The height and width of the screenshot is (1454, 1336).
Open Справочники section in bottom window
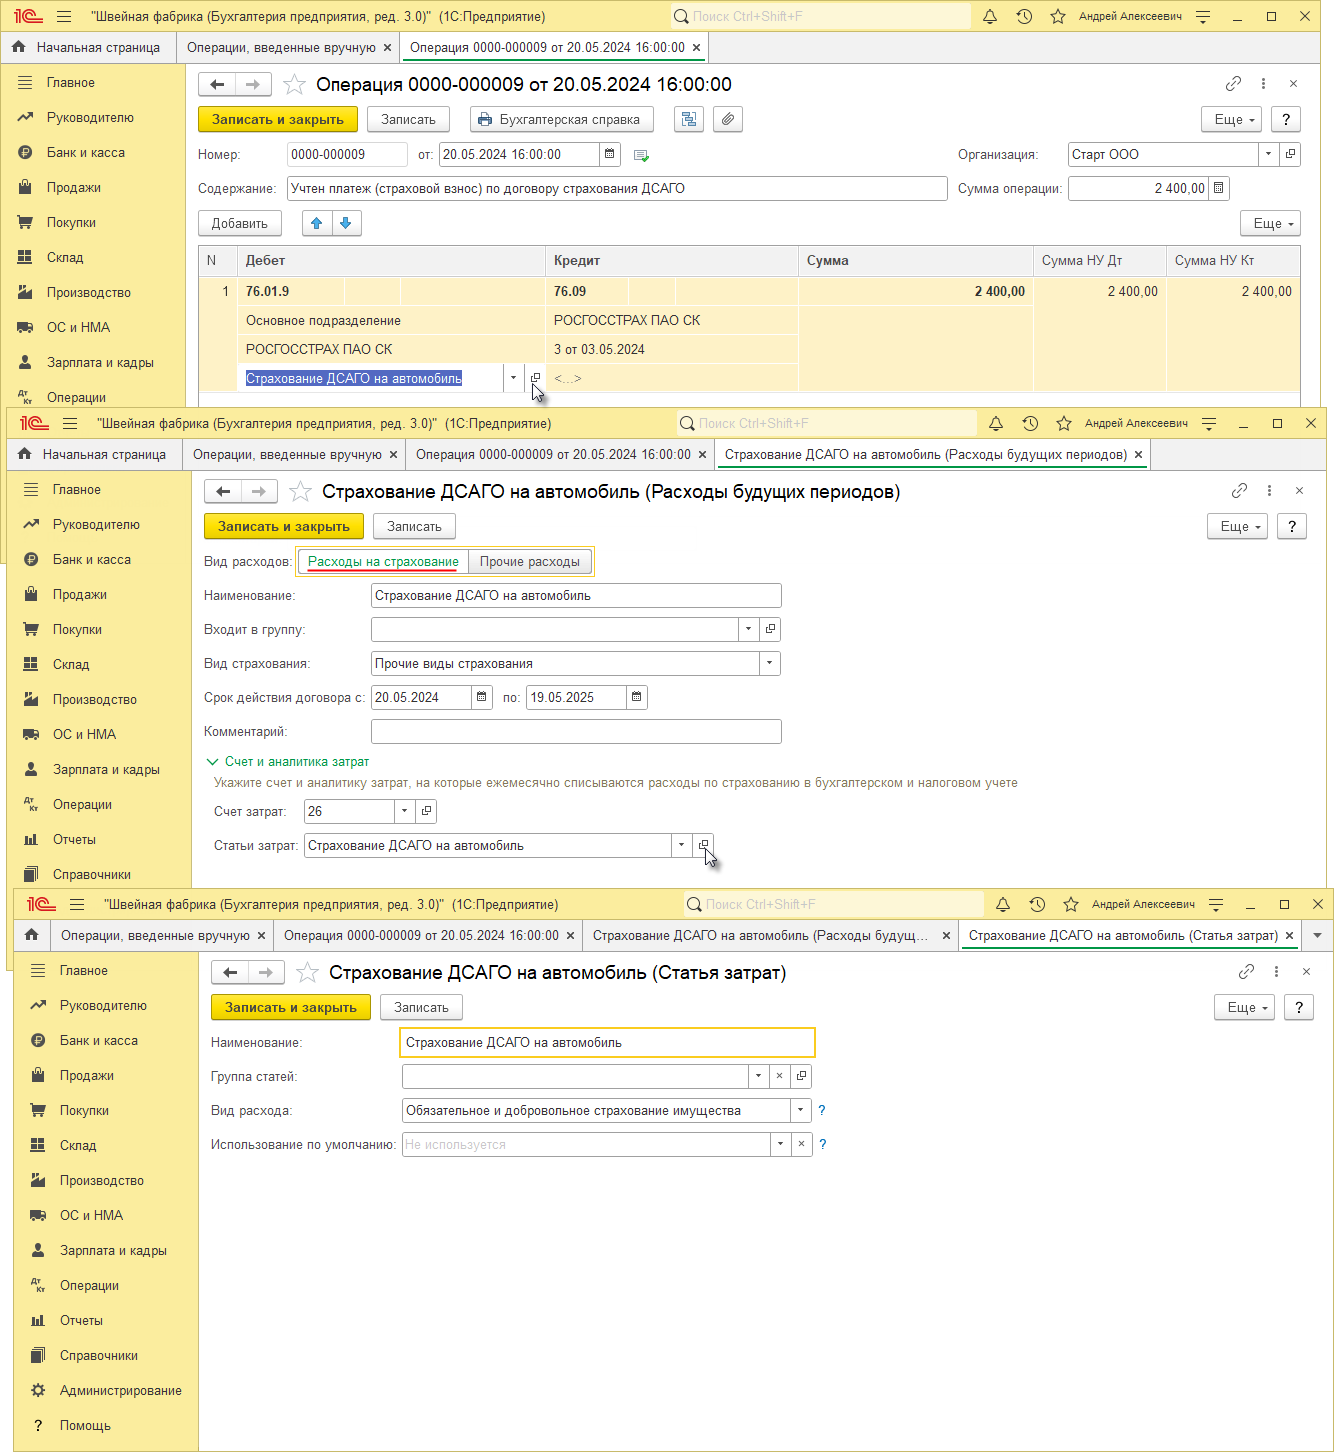(x=99, y=1355)
